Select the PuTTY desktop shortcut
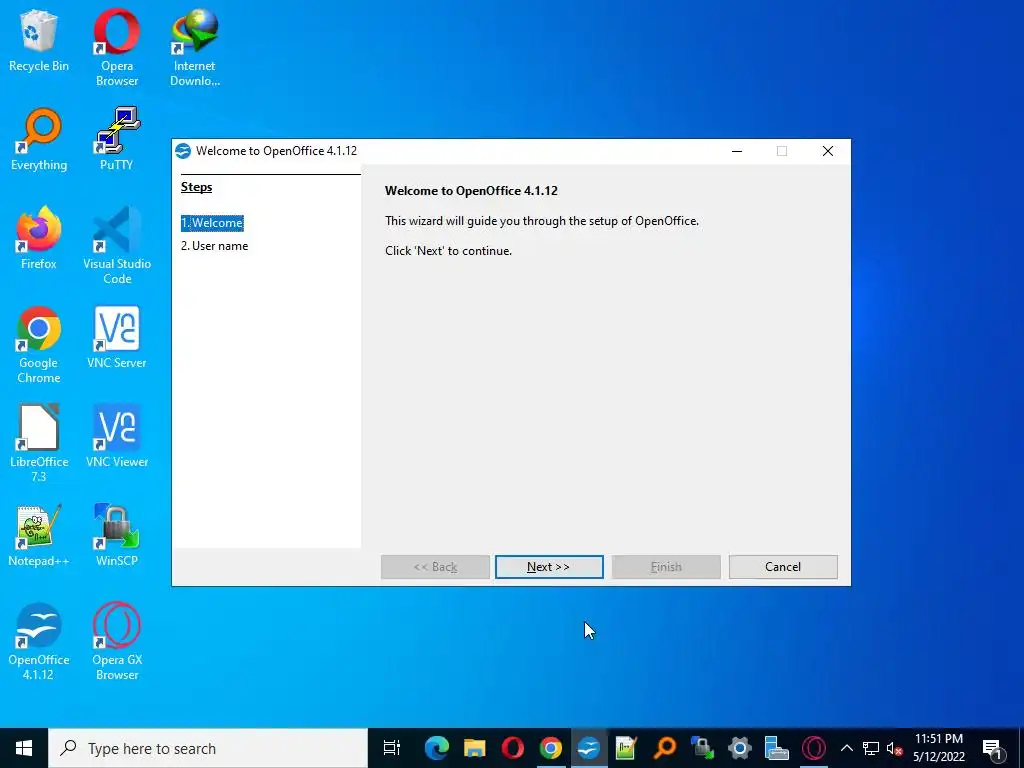 [117, 139]
